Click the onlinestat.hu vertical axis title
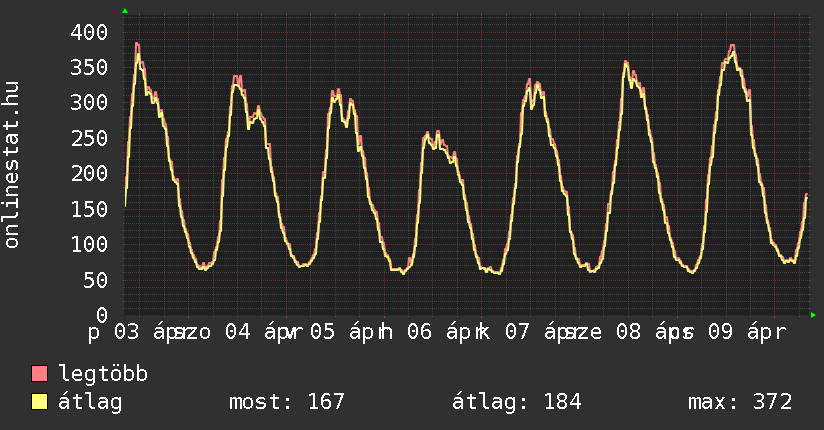Screen dimensions: 824x430 click(12, 165)
